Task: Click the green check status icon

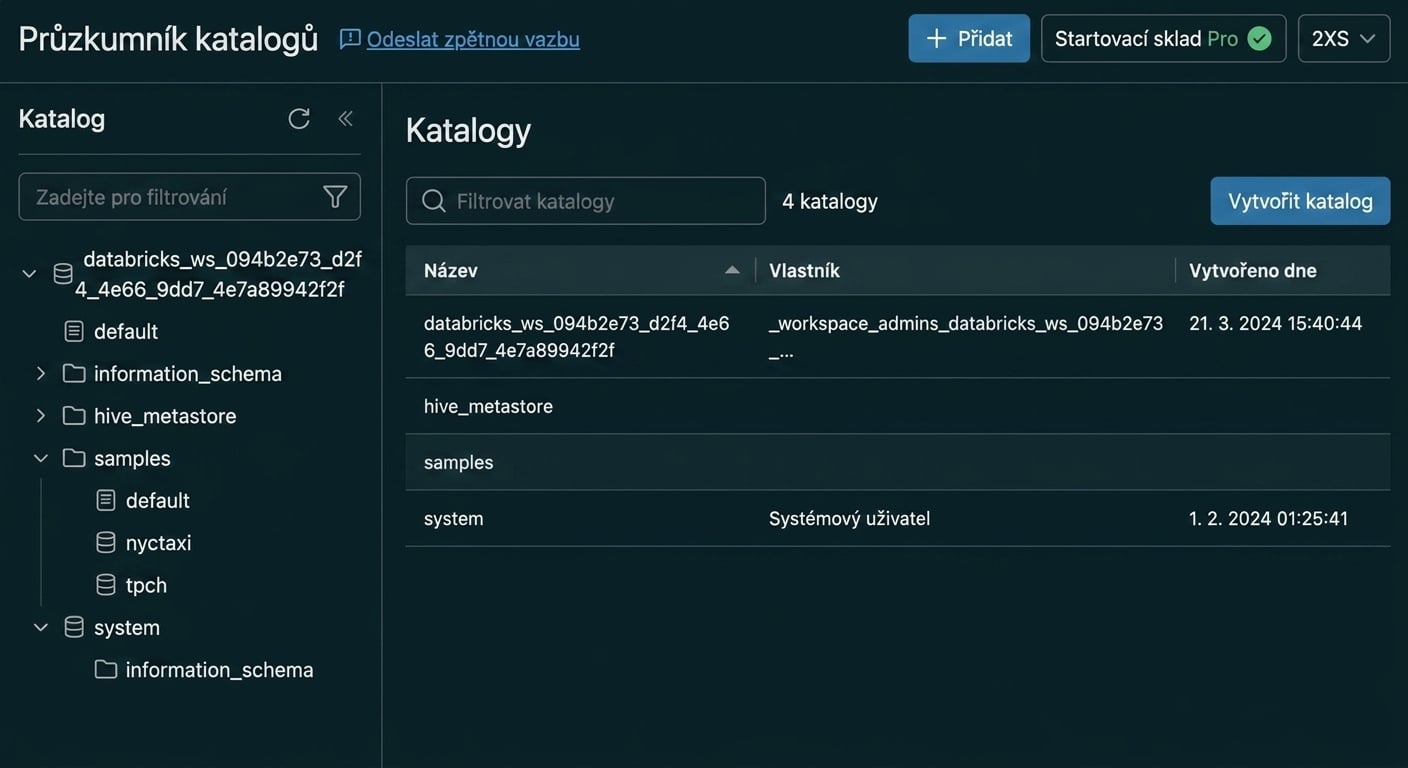Action: coord(1259,39)
